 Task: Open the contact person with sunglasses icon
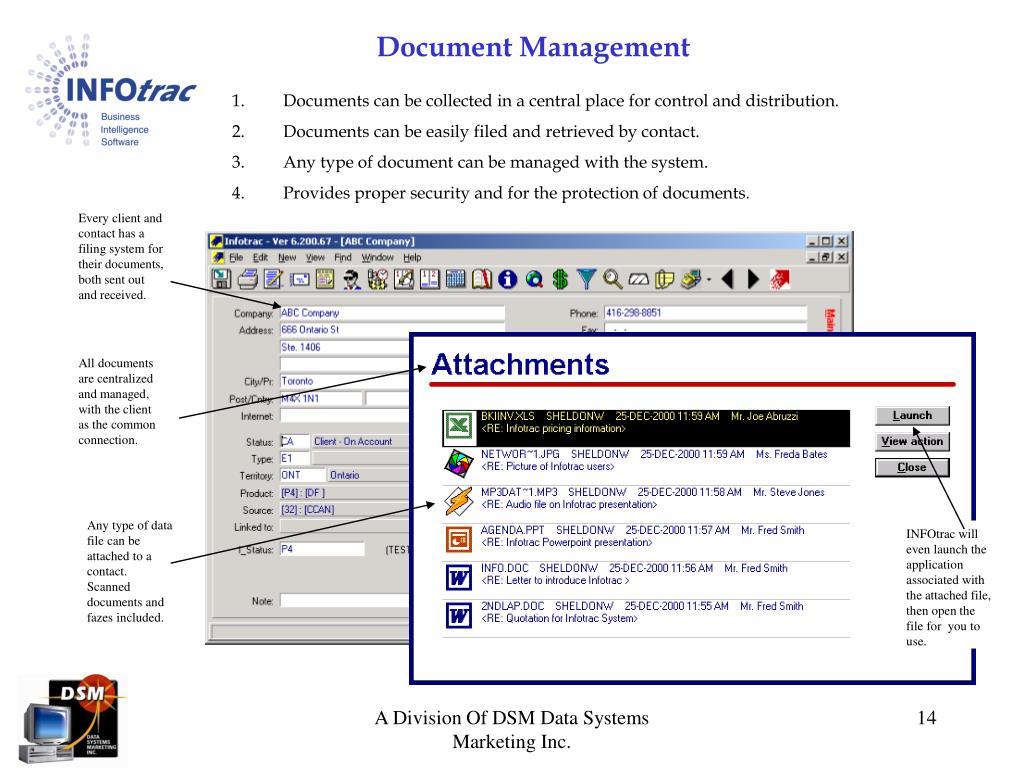[351, 280]
